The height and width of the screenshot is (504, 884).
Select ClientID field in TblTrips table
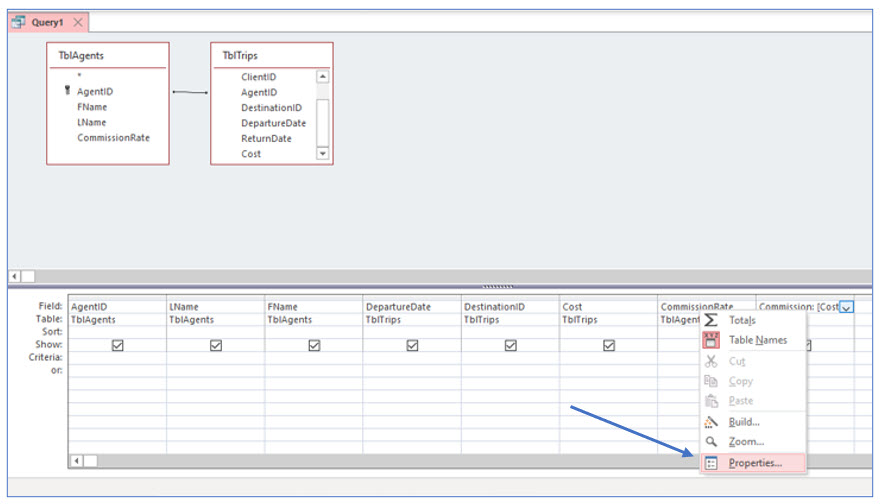pyautogui.click(x=259, y=77)
